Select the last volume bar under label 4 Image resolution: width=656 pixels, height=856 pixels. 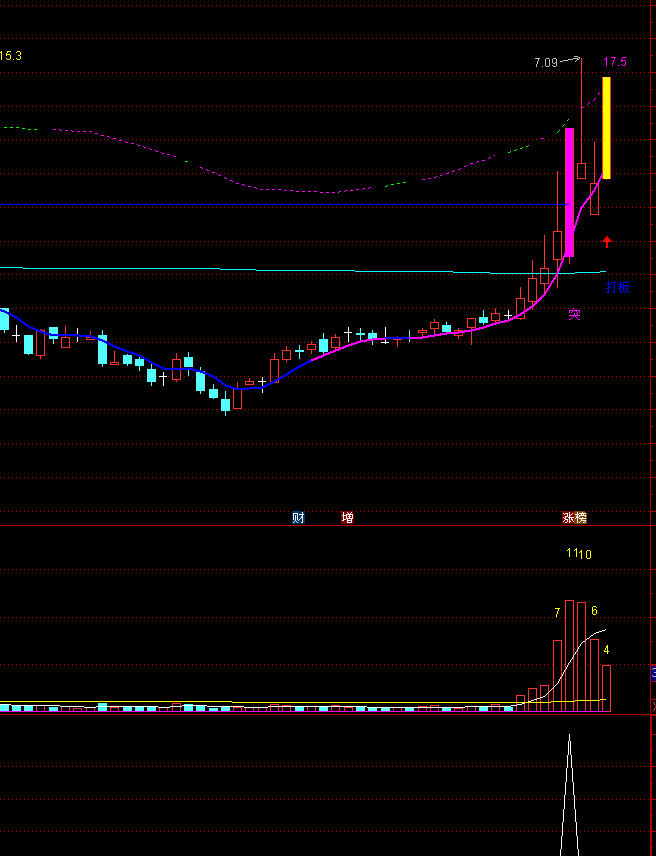[606, 688]
